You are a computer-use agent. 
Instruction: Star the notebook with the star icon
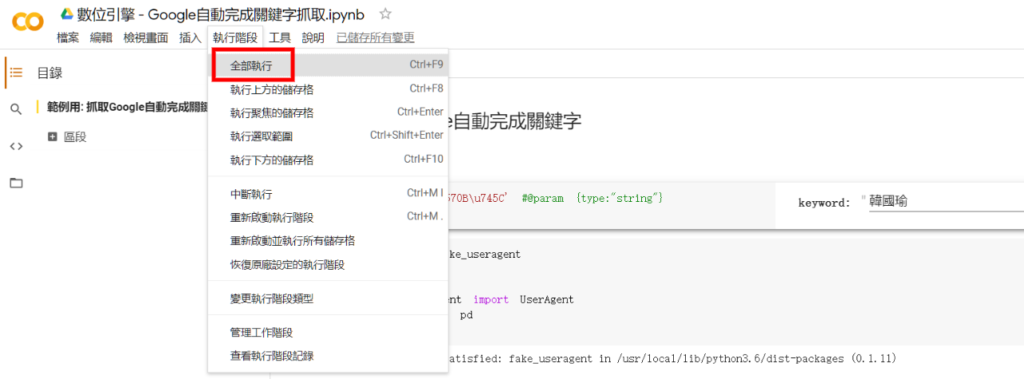pyautogui.click(x=386, y=14)
